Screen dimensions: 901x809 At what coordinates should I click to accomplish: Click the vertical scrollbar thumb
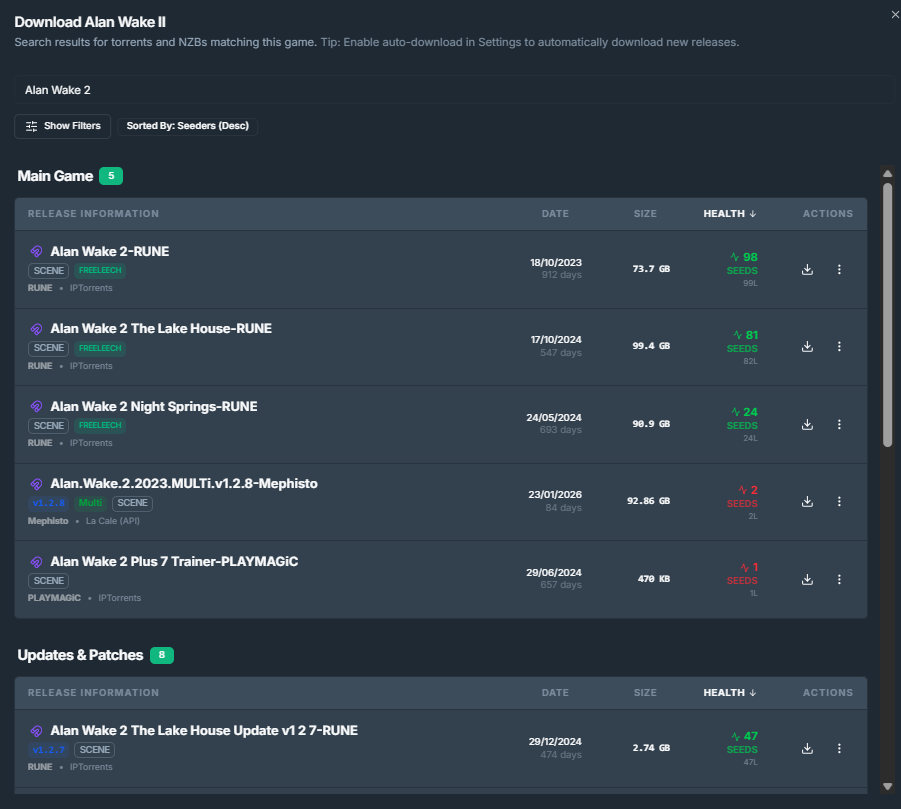click(887, 314)
